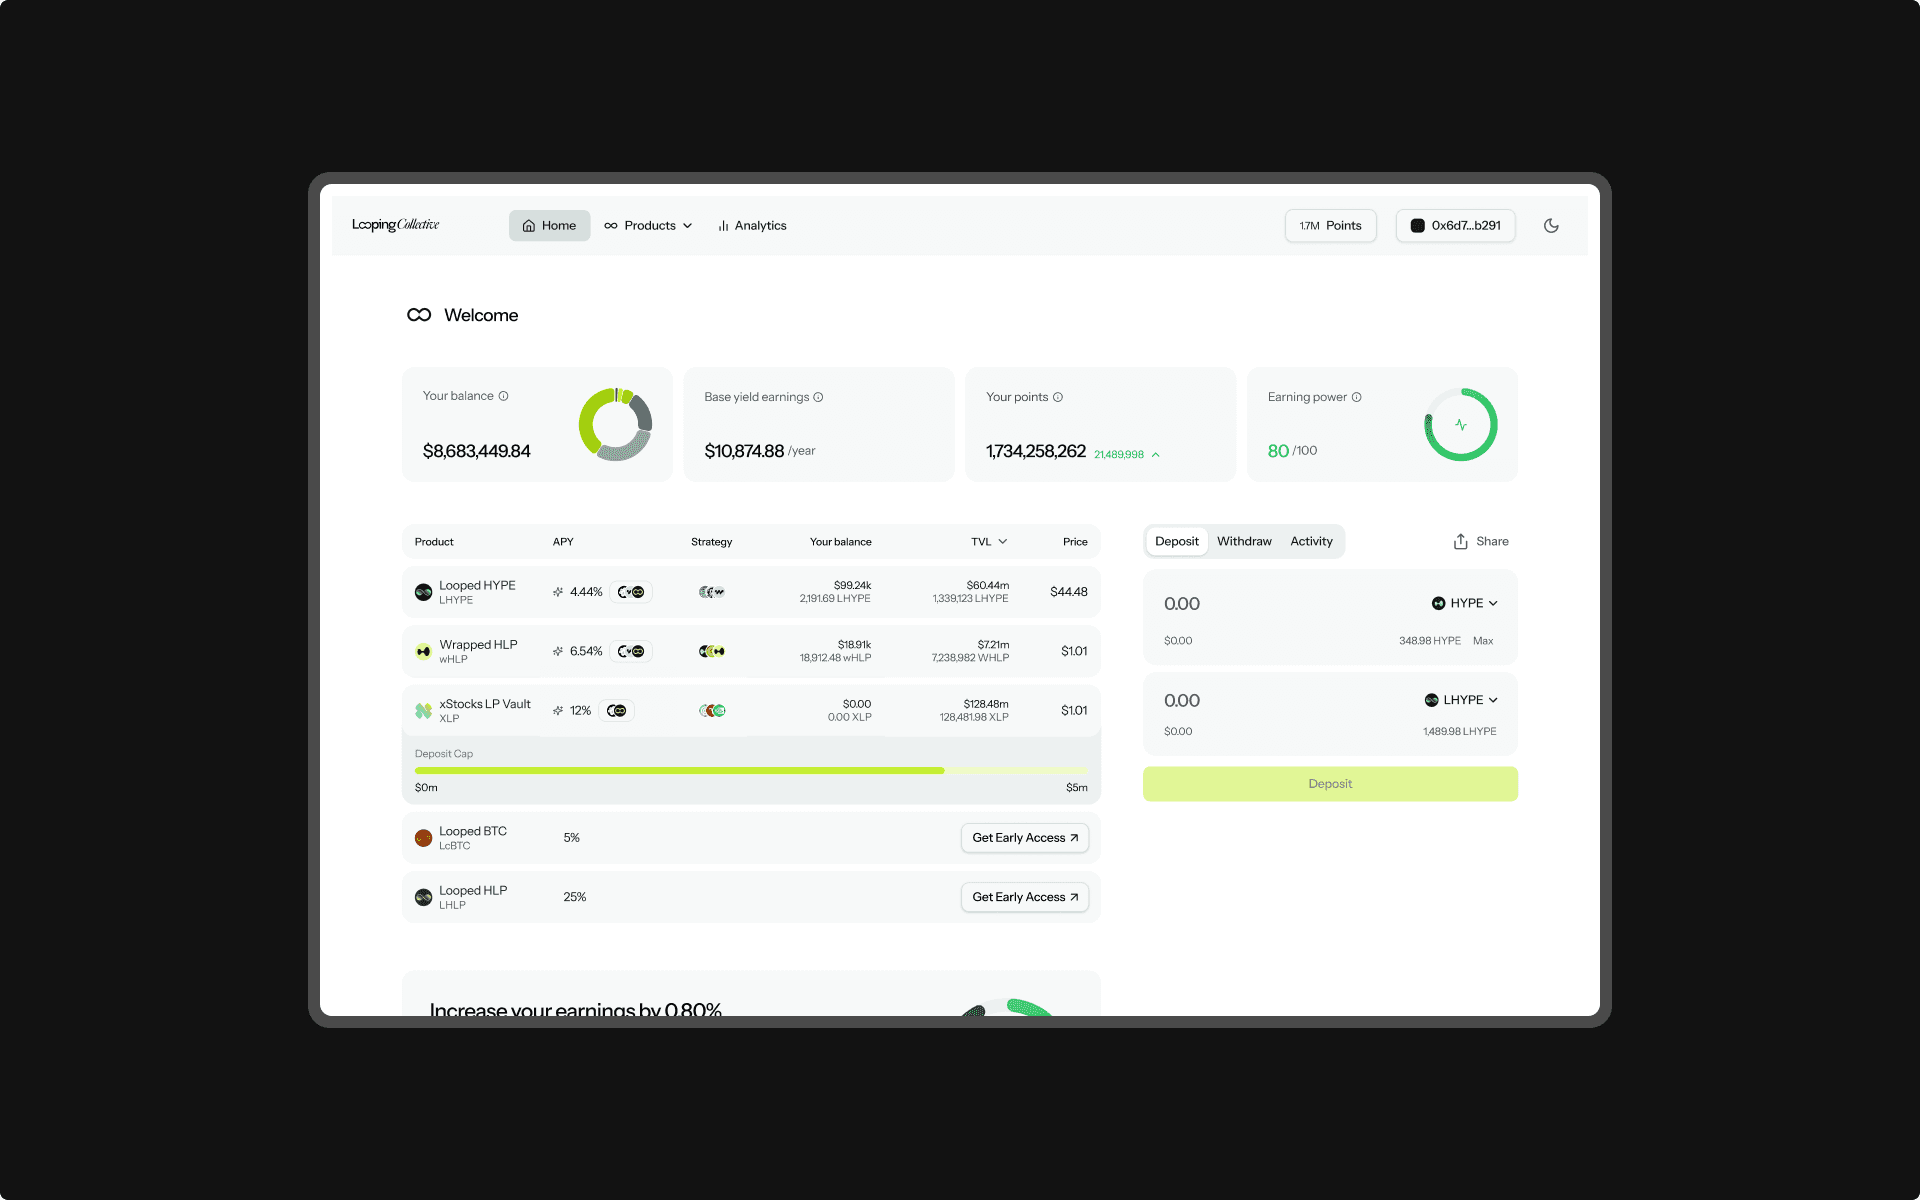The width and height of the screenshot is (1920, 1200).
Task: Expand the LHYPE token selector
Action: pyautogui.click(x=1462, y=700)
